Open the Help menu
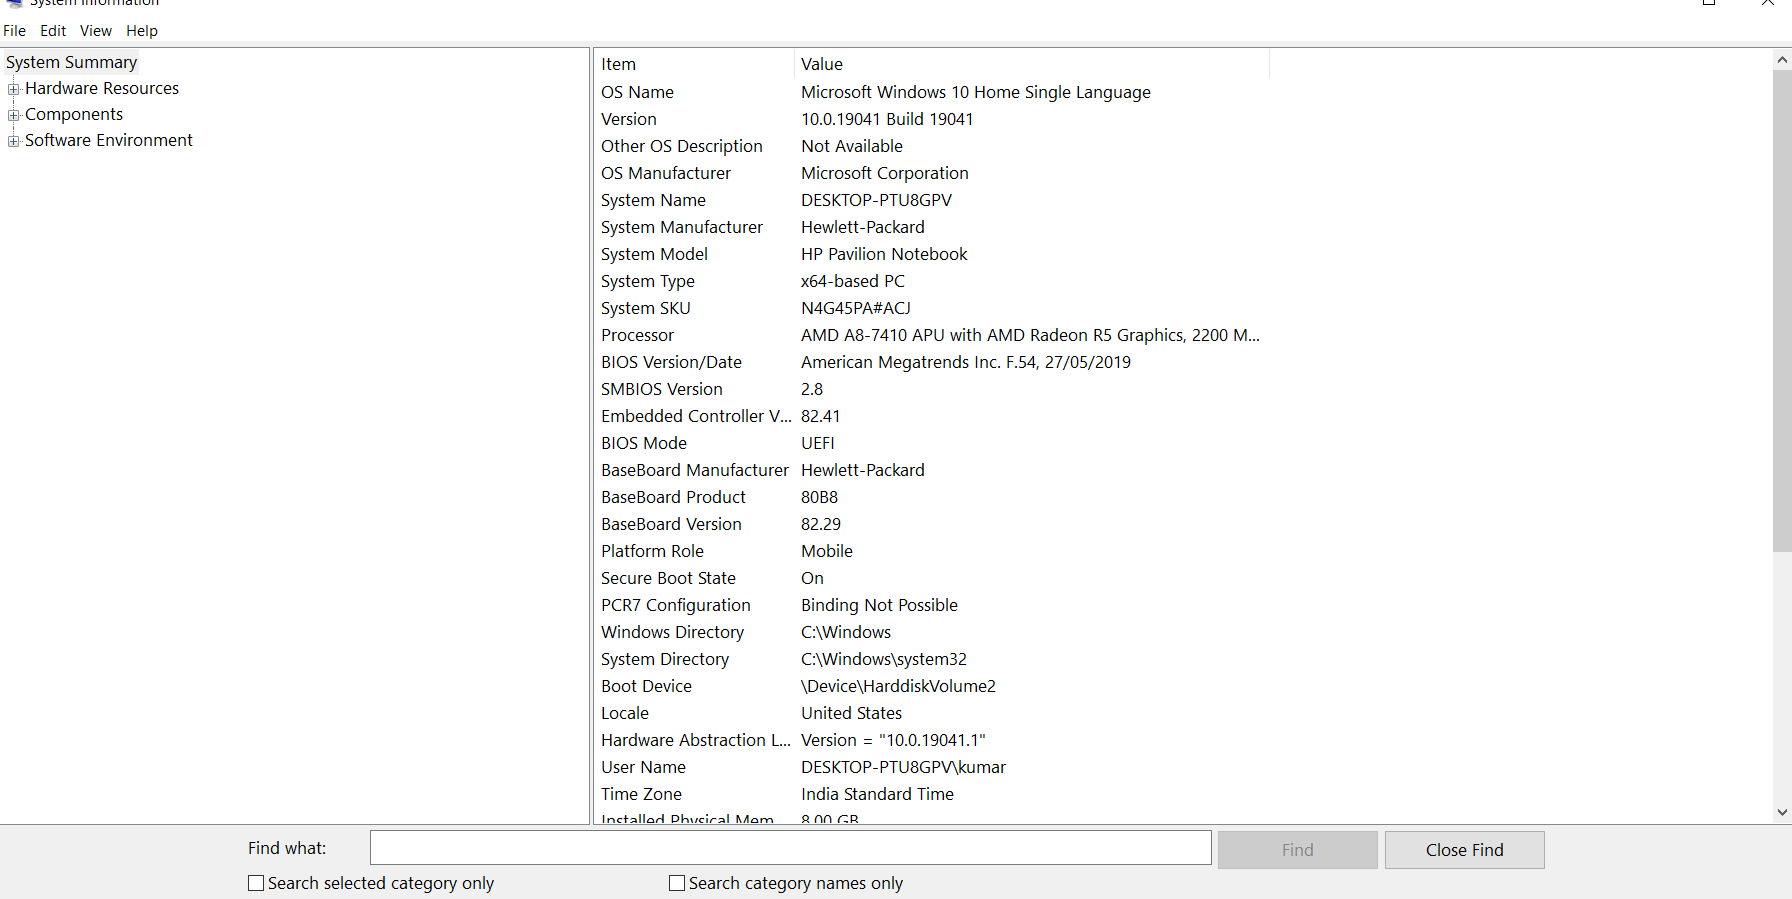The image size is (1792, 899). pyautogui.click(x=142, y=31)
